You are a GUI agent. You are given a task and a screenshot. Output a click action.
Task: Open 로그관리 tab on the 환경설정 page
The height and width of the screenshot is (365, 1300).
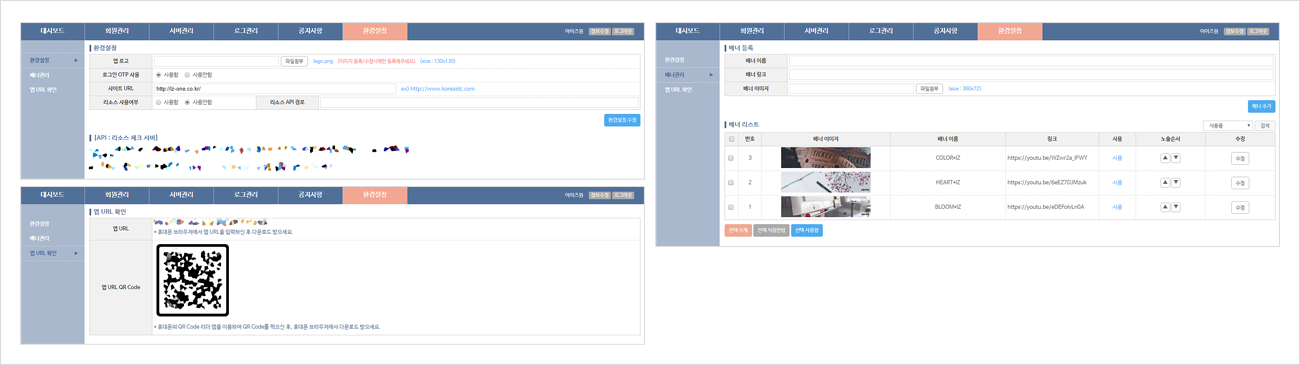pyautogui.click(x=246, y=31)
